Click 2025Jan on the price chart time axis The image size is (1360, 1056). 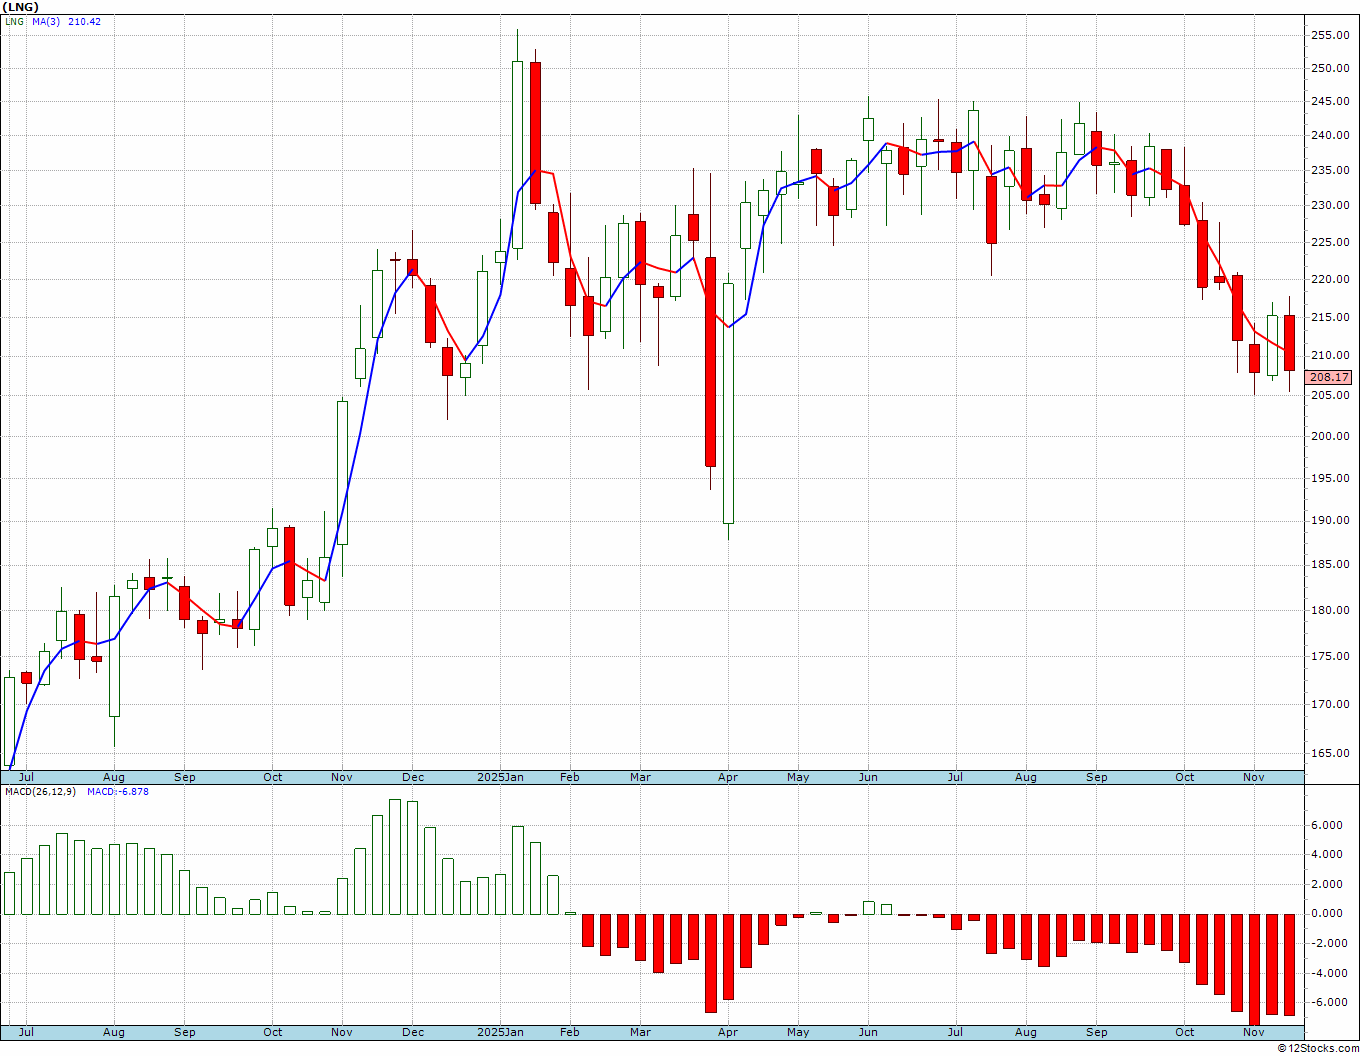click(500, 777)
